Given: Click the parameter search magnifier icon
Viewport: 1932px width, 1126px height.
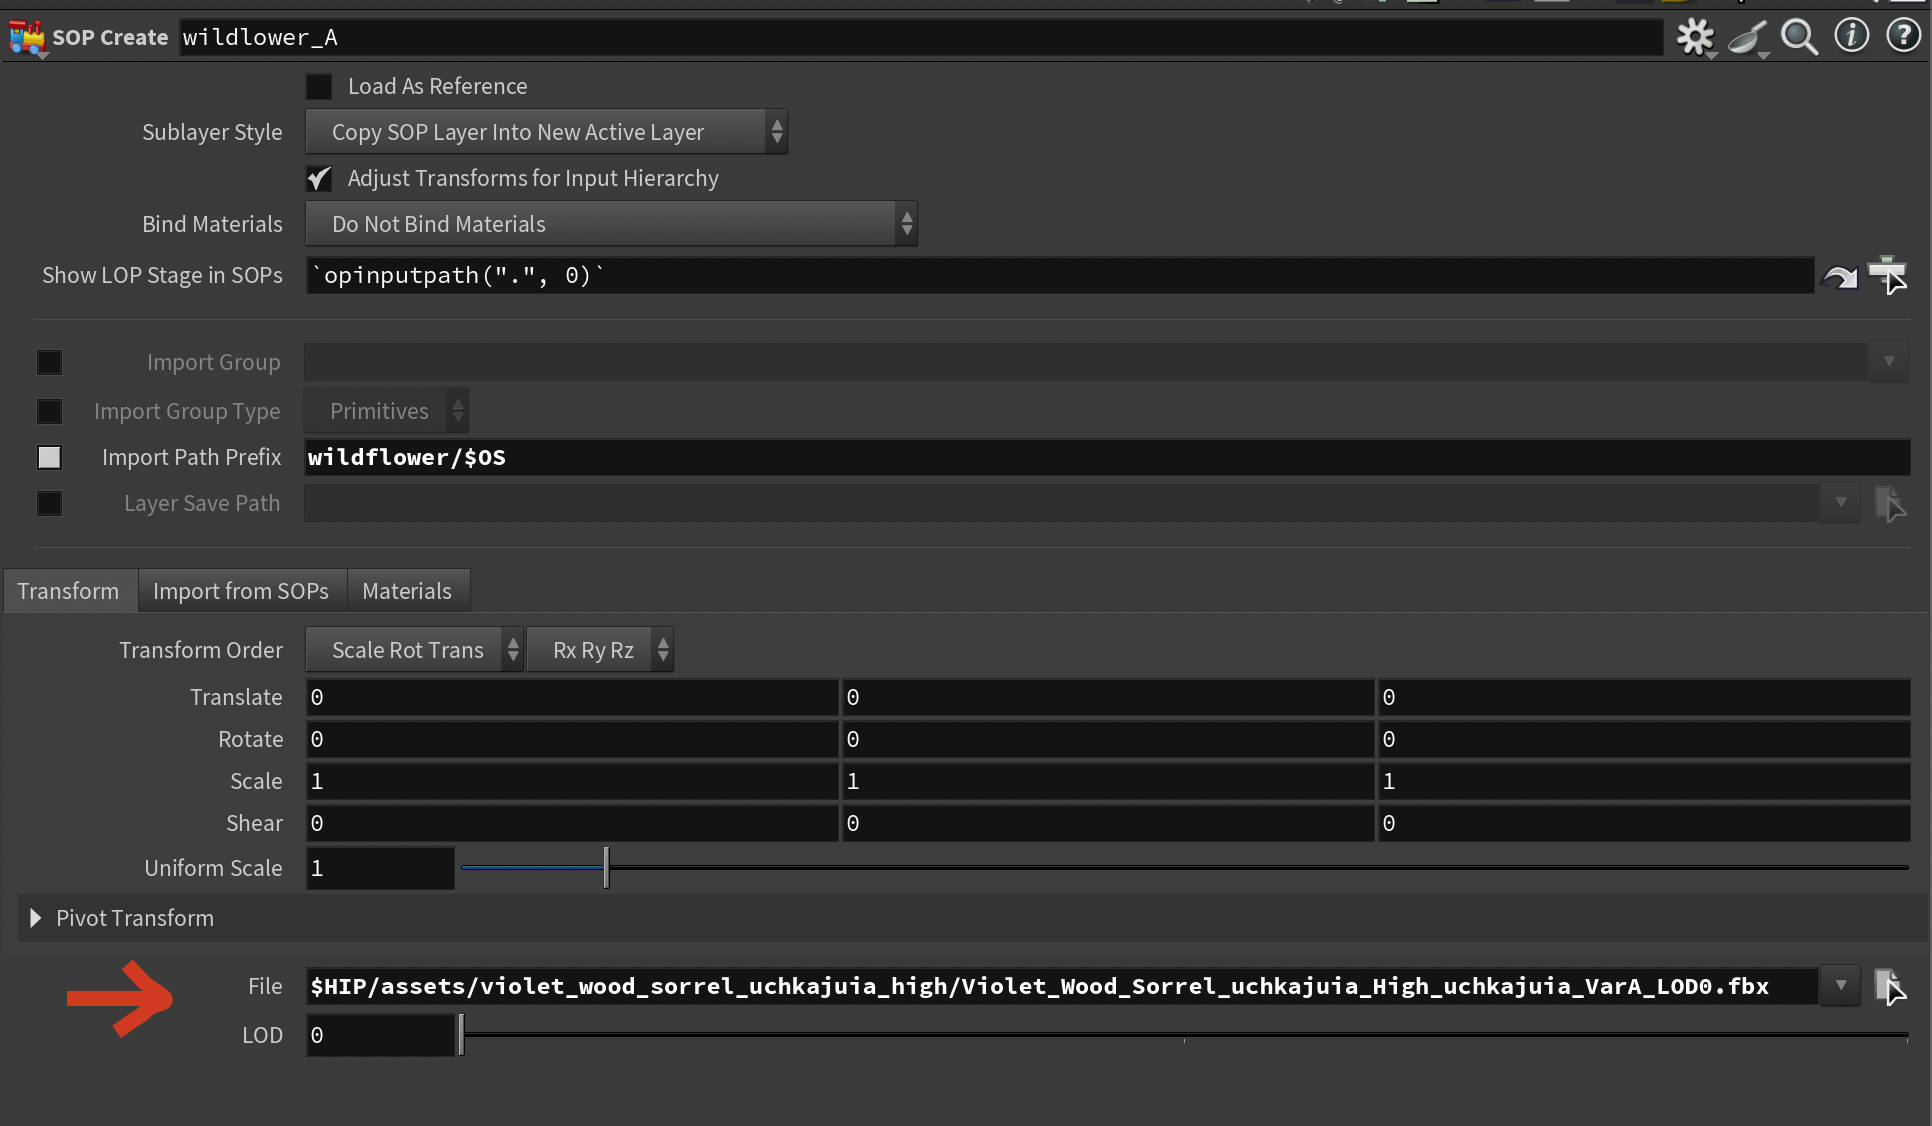Looking at the screenshot, I should click(1799, 38).
